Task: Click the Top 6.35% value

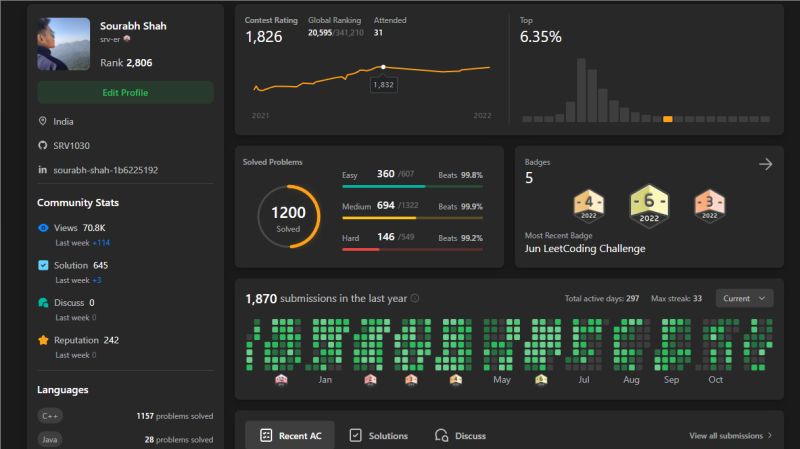Action: 540,37
